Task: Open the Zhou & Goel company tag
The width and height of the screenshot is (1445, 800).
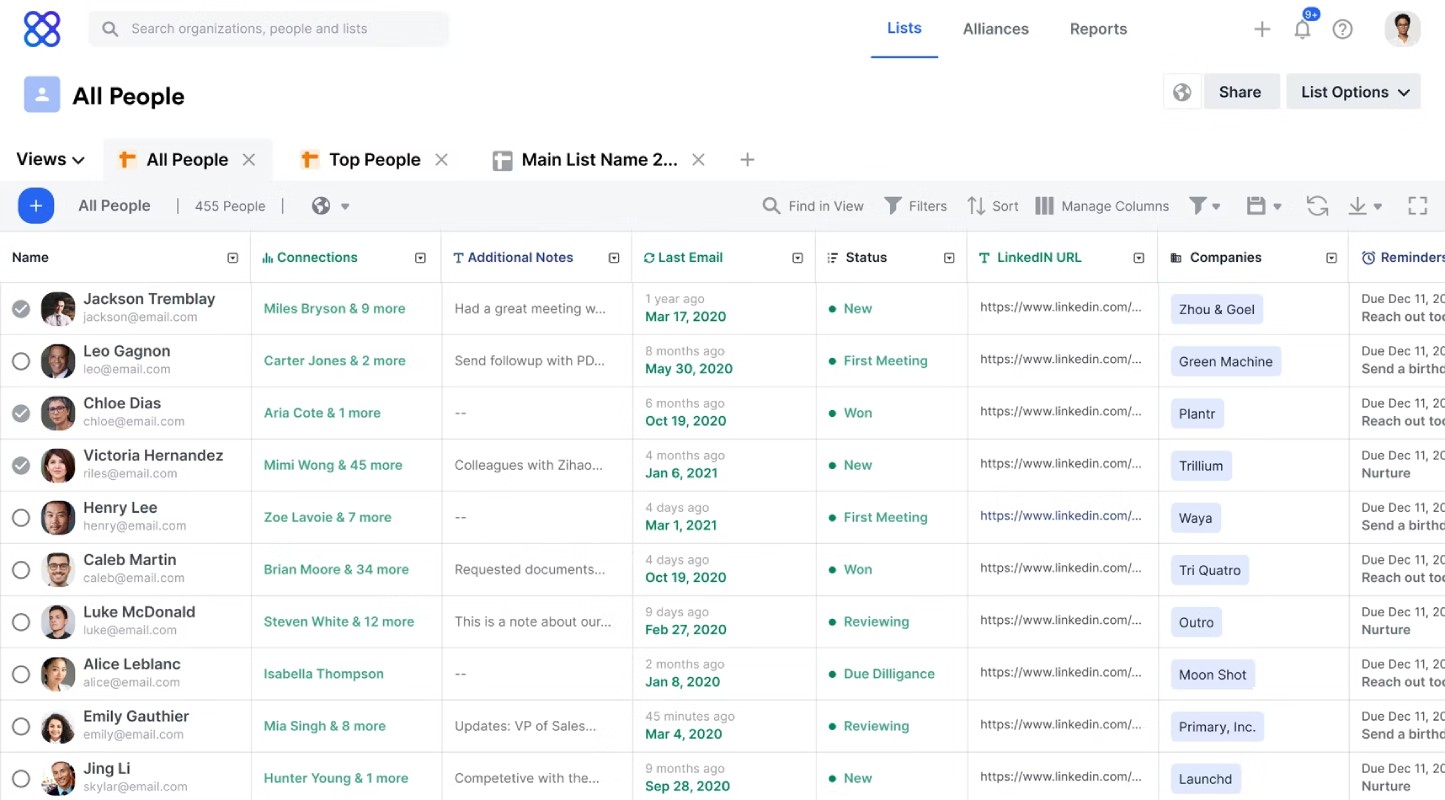Action: click(x=1217, y=310)
